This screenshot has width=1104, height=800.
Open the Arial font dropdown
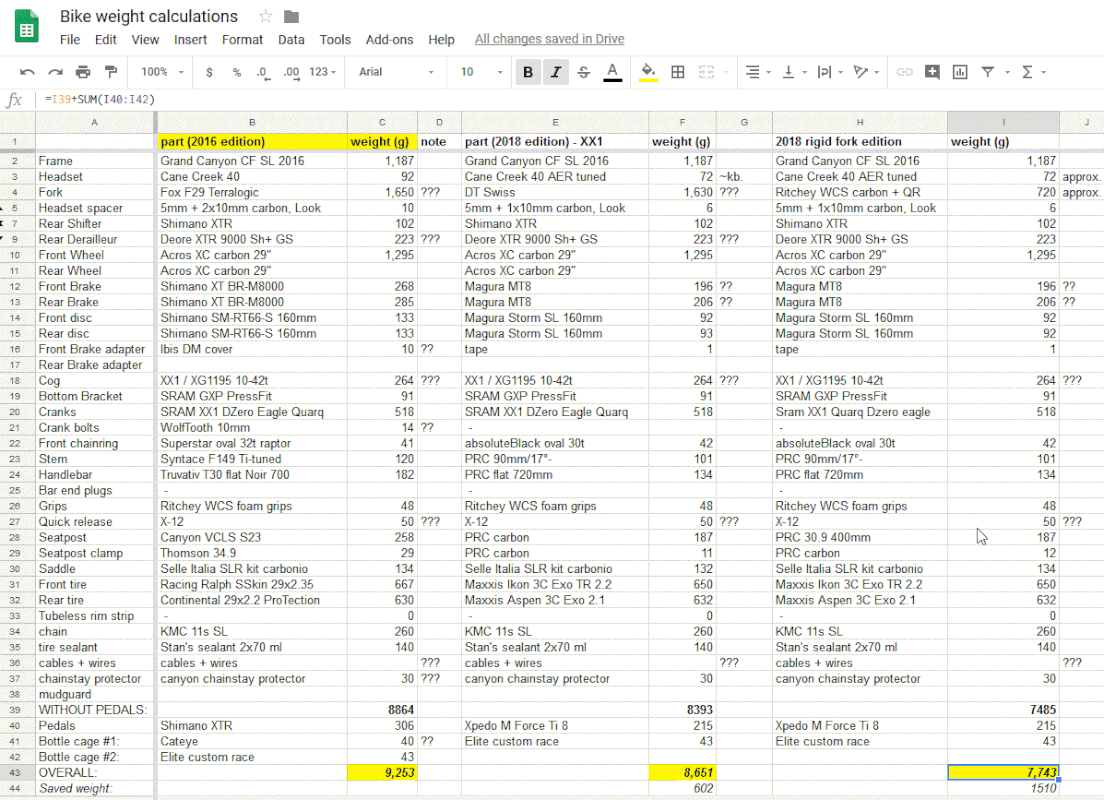(x=396, y=72)
